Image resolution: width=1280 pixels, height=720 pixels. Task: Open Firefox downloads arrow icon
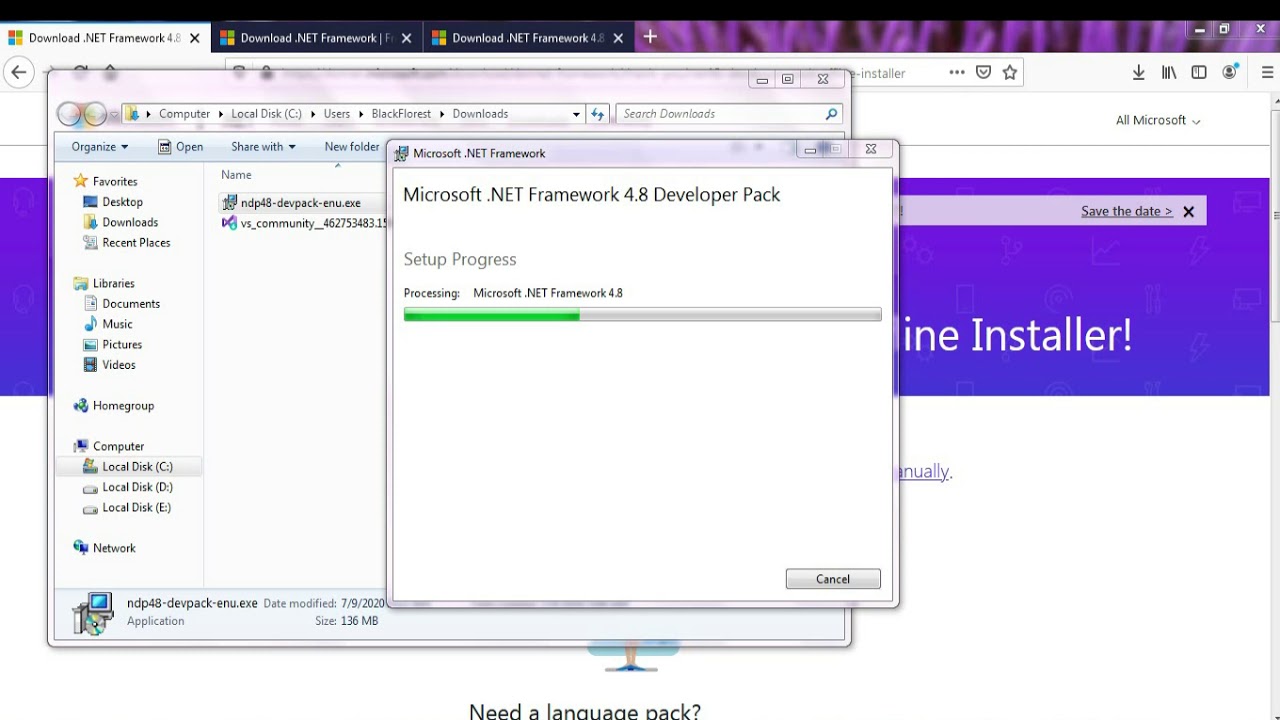[1139, 72]
